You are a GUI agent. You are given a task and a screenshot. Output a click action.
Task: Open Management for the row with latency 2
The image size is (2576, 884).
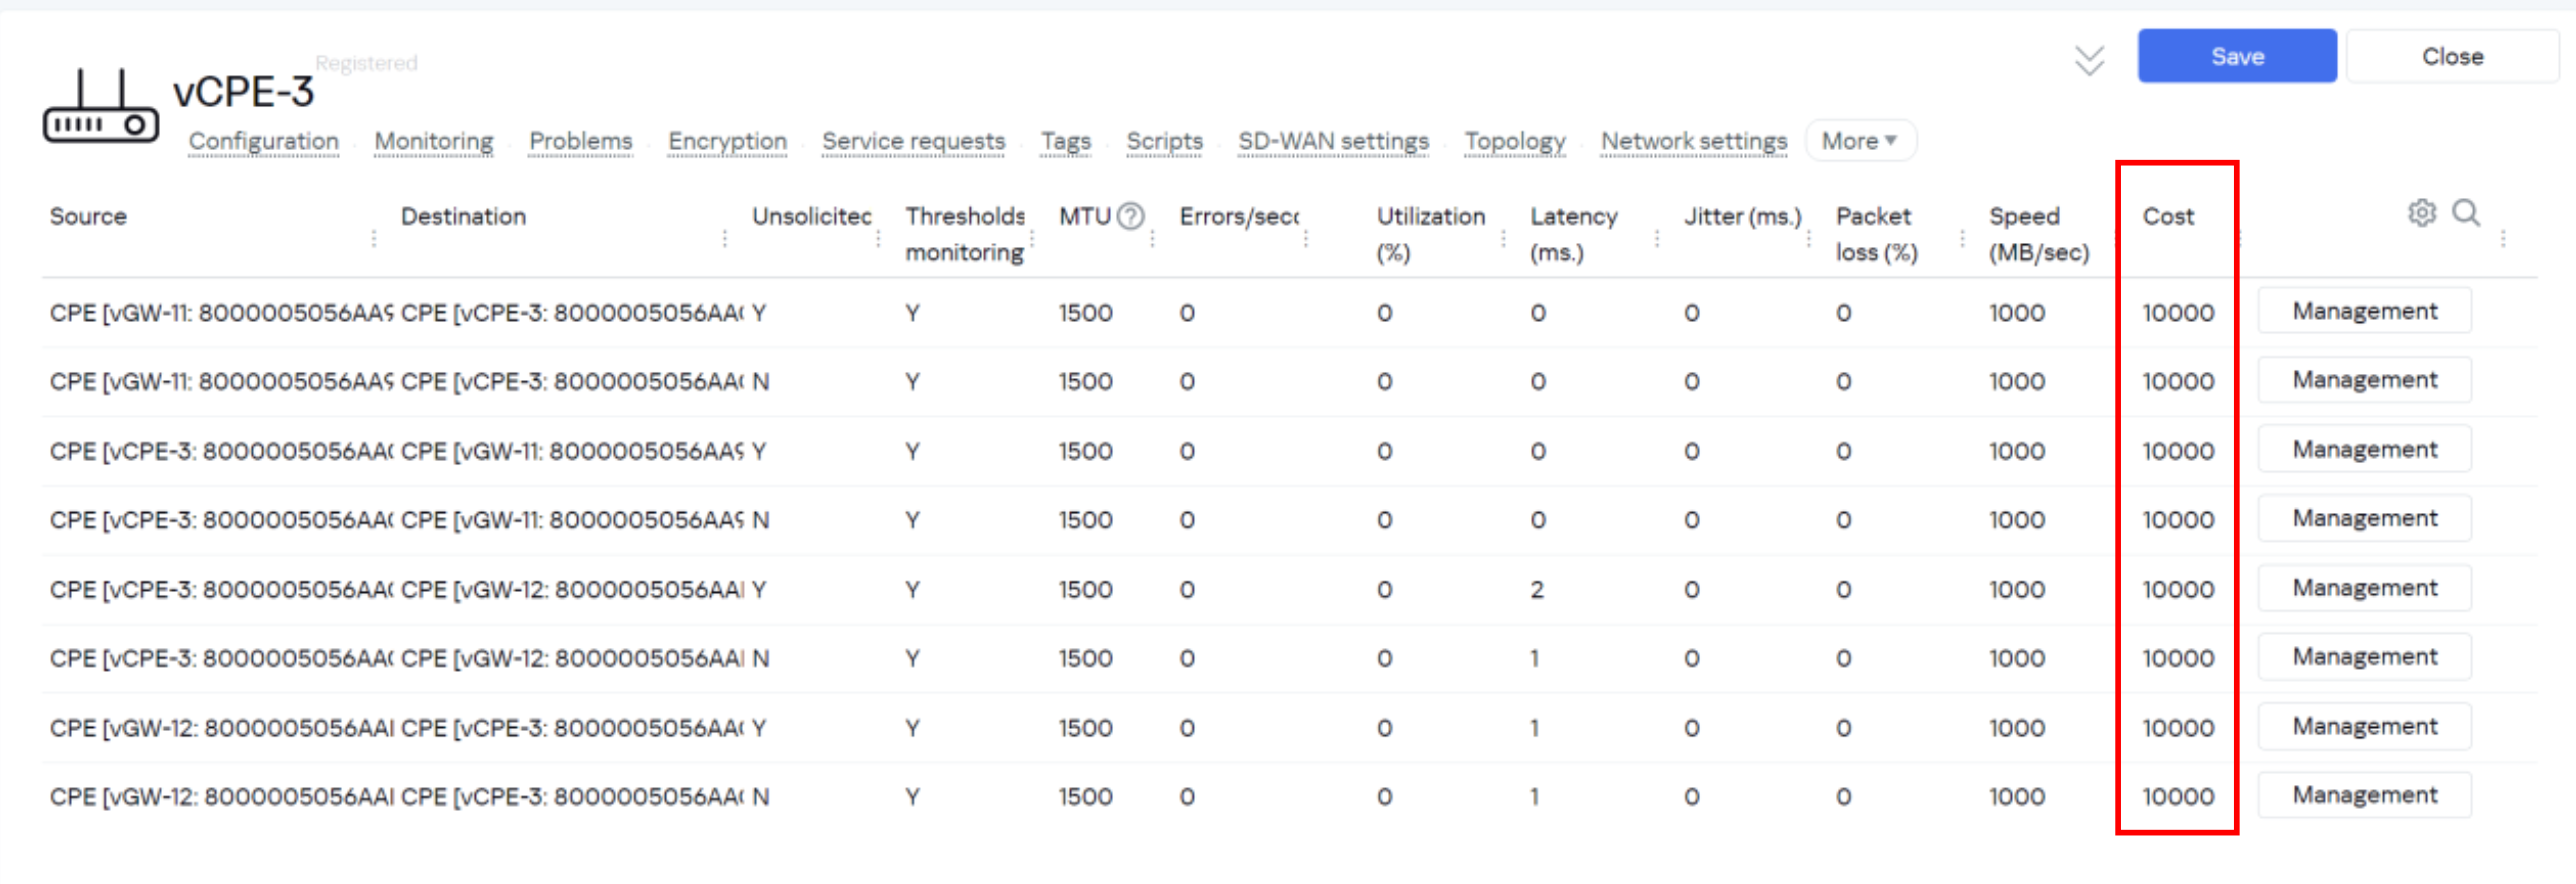coord(2364,588)
